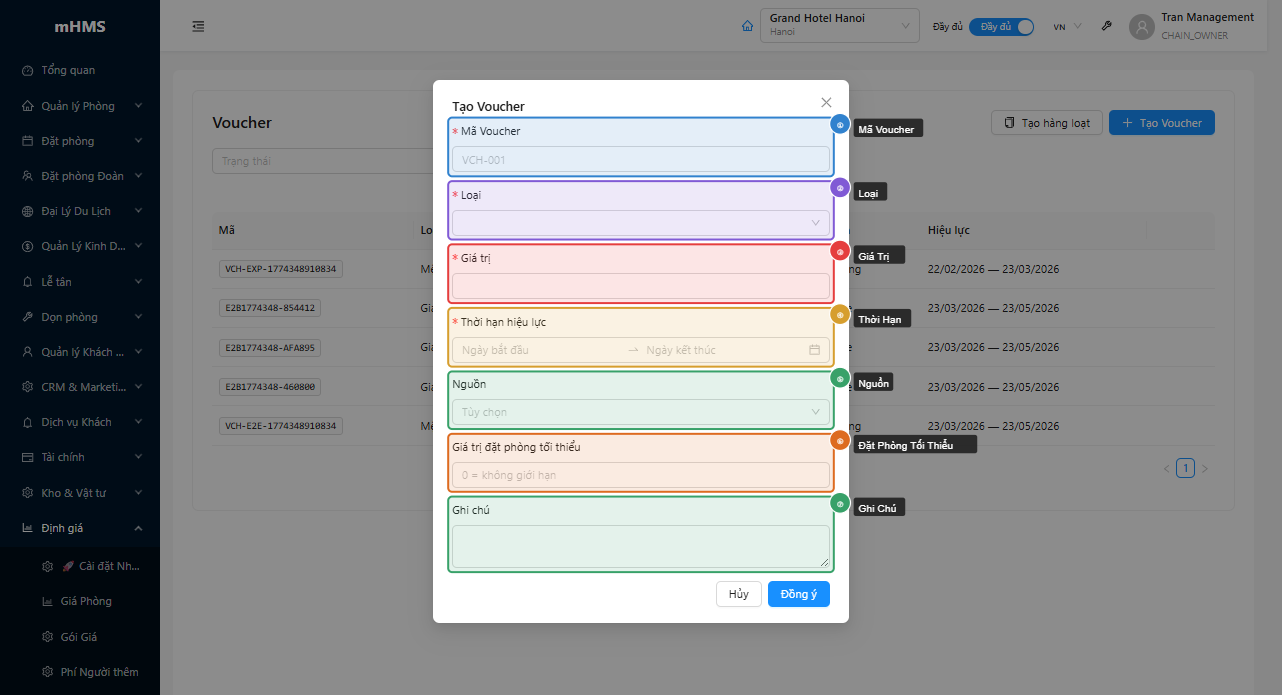Screen dimensions: 1282x695
Task: Click the user avatar icon
Action: (1141, 27)
